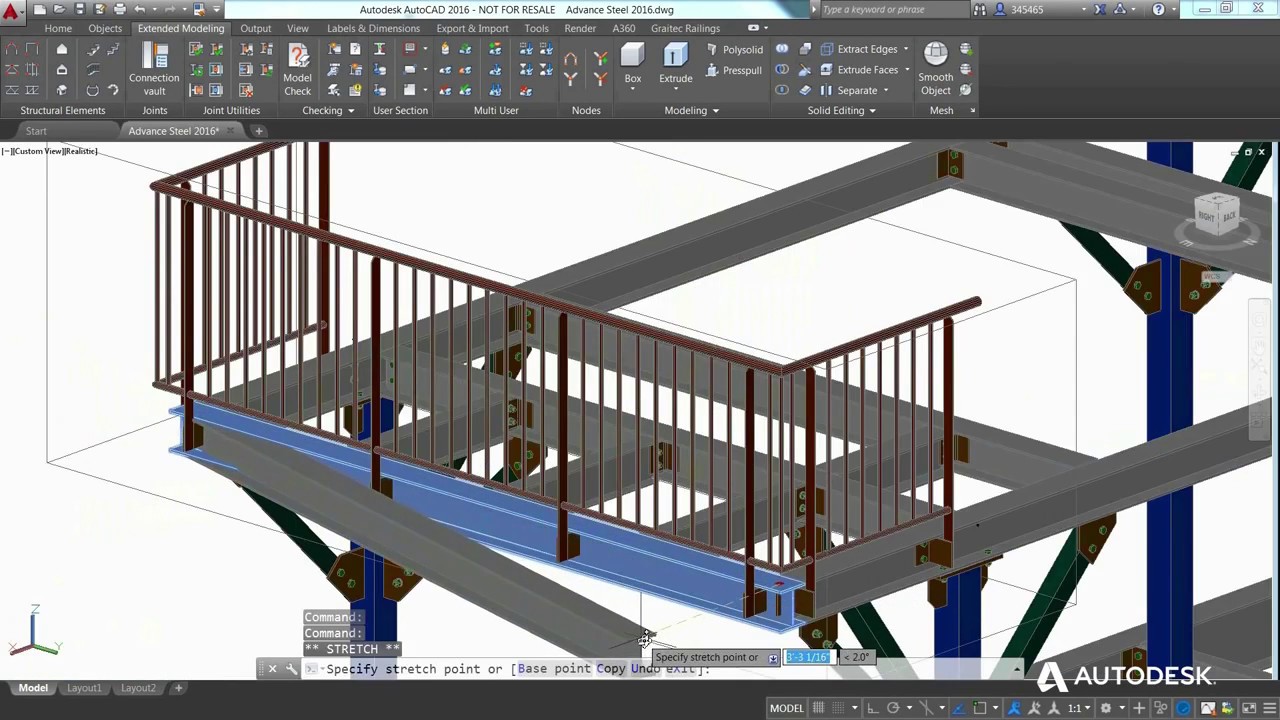This screenshot has width=1280, height=720.
Task: Switch to Labels & Dimensions tab
Action: click(373, 28)
